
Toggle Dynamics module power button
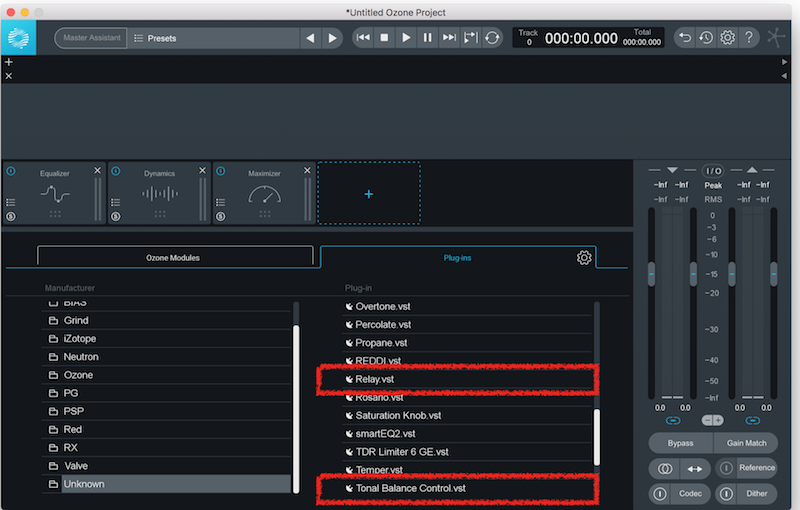click(116, 171)
